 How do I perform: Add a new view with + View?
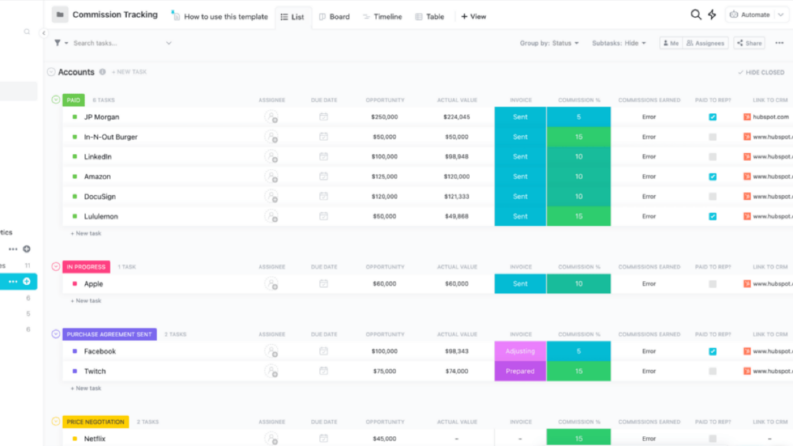tap(473, 16)
